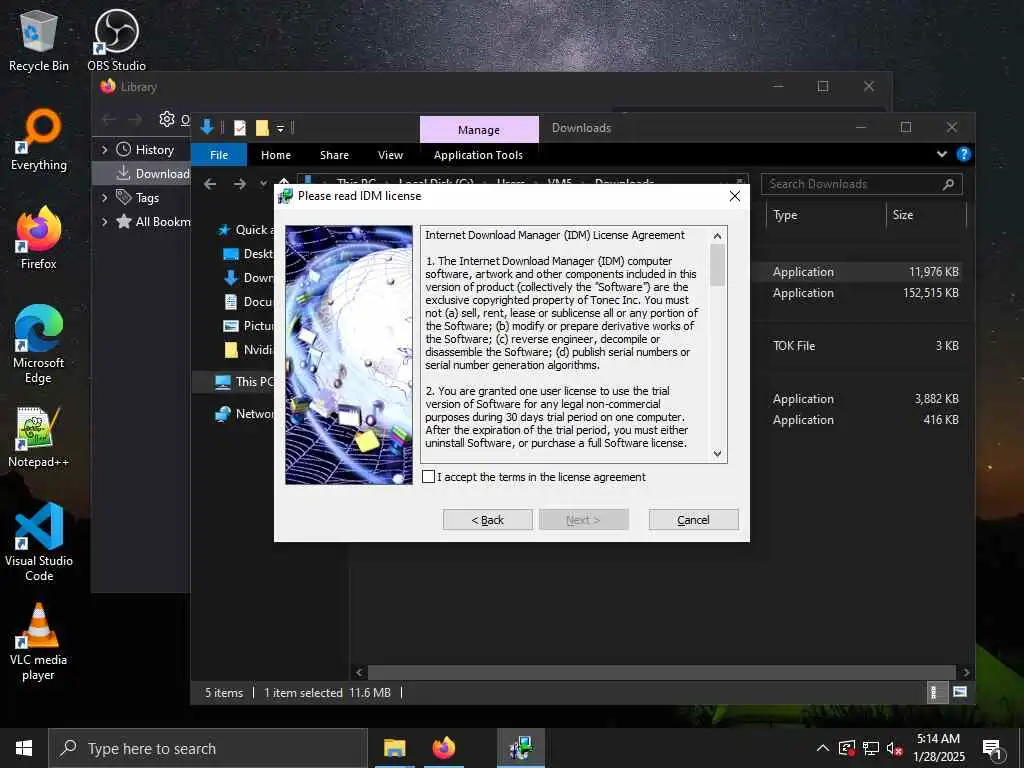Cancel the IDM license dialog
1024x768 pixels.
pyautogui.click(x=693, y=520)
